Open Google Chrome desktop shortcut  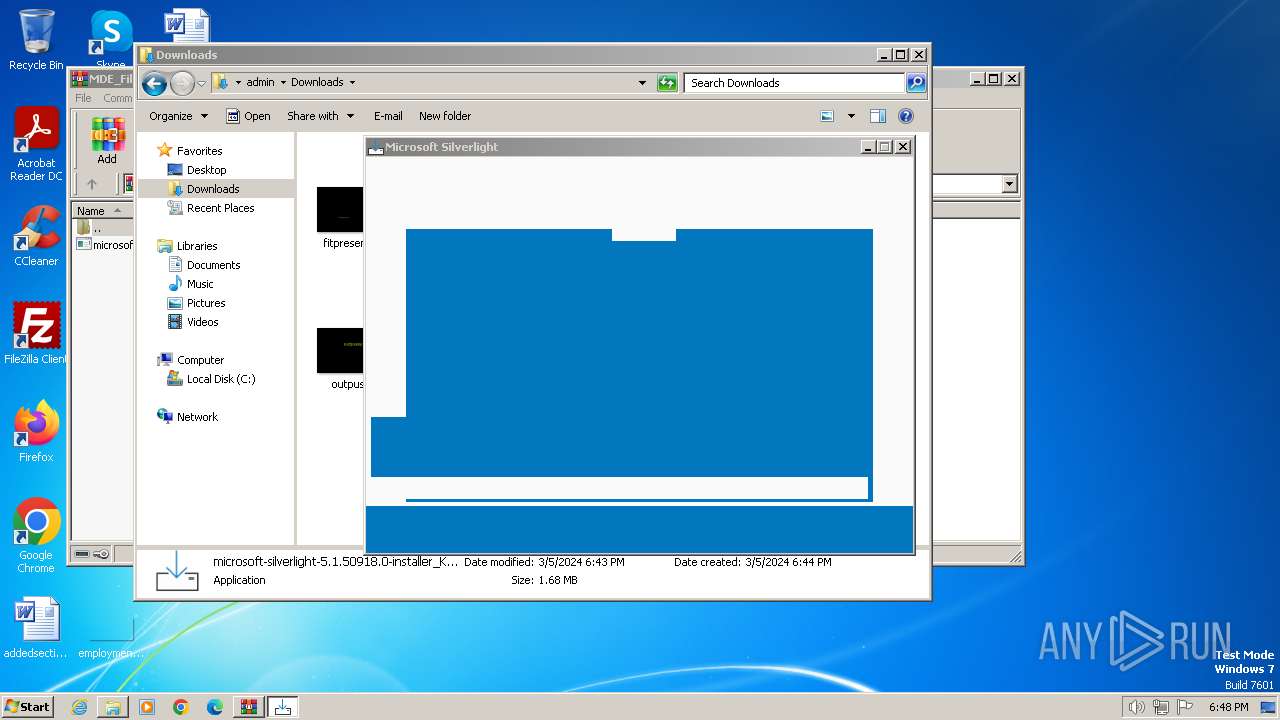click(36, 536)
